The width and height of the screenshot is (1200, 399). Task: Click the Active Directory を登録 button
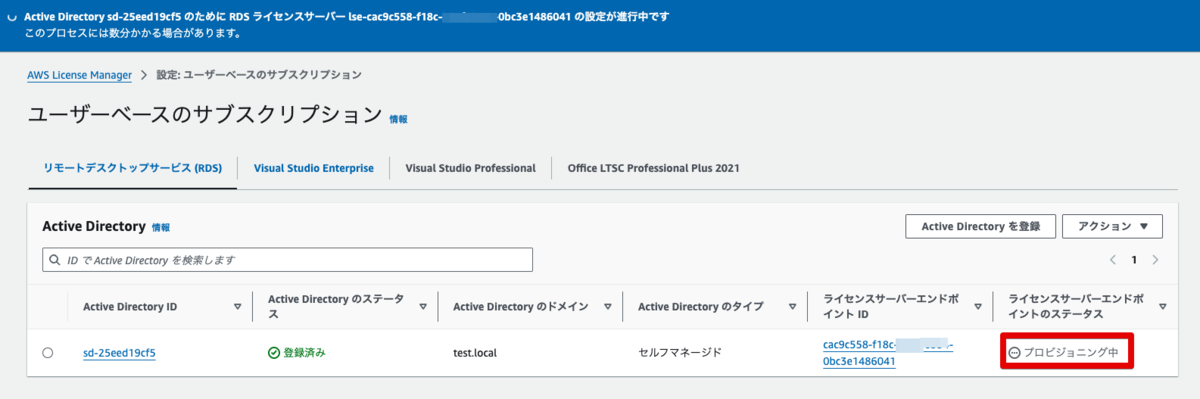point(980,226)
